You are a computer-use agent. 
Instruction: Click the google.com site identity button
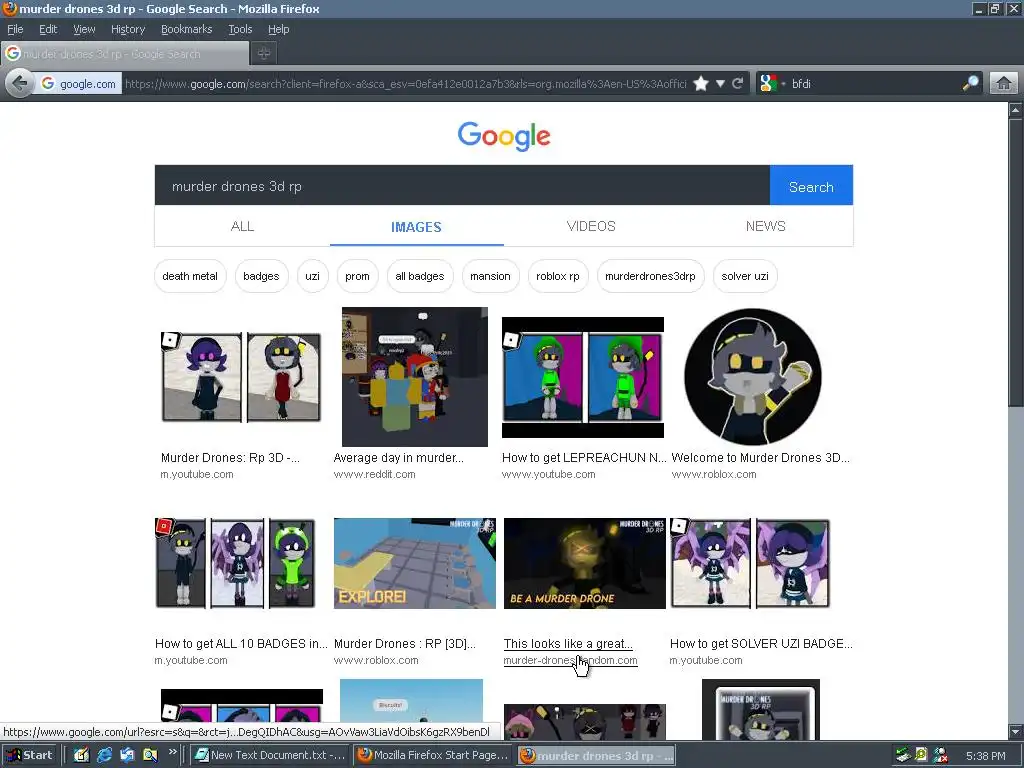[78, 84]
